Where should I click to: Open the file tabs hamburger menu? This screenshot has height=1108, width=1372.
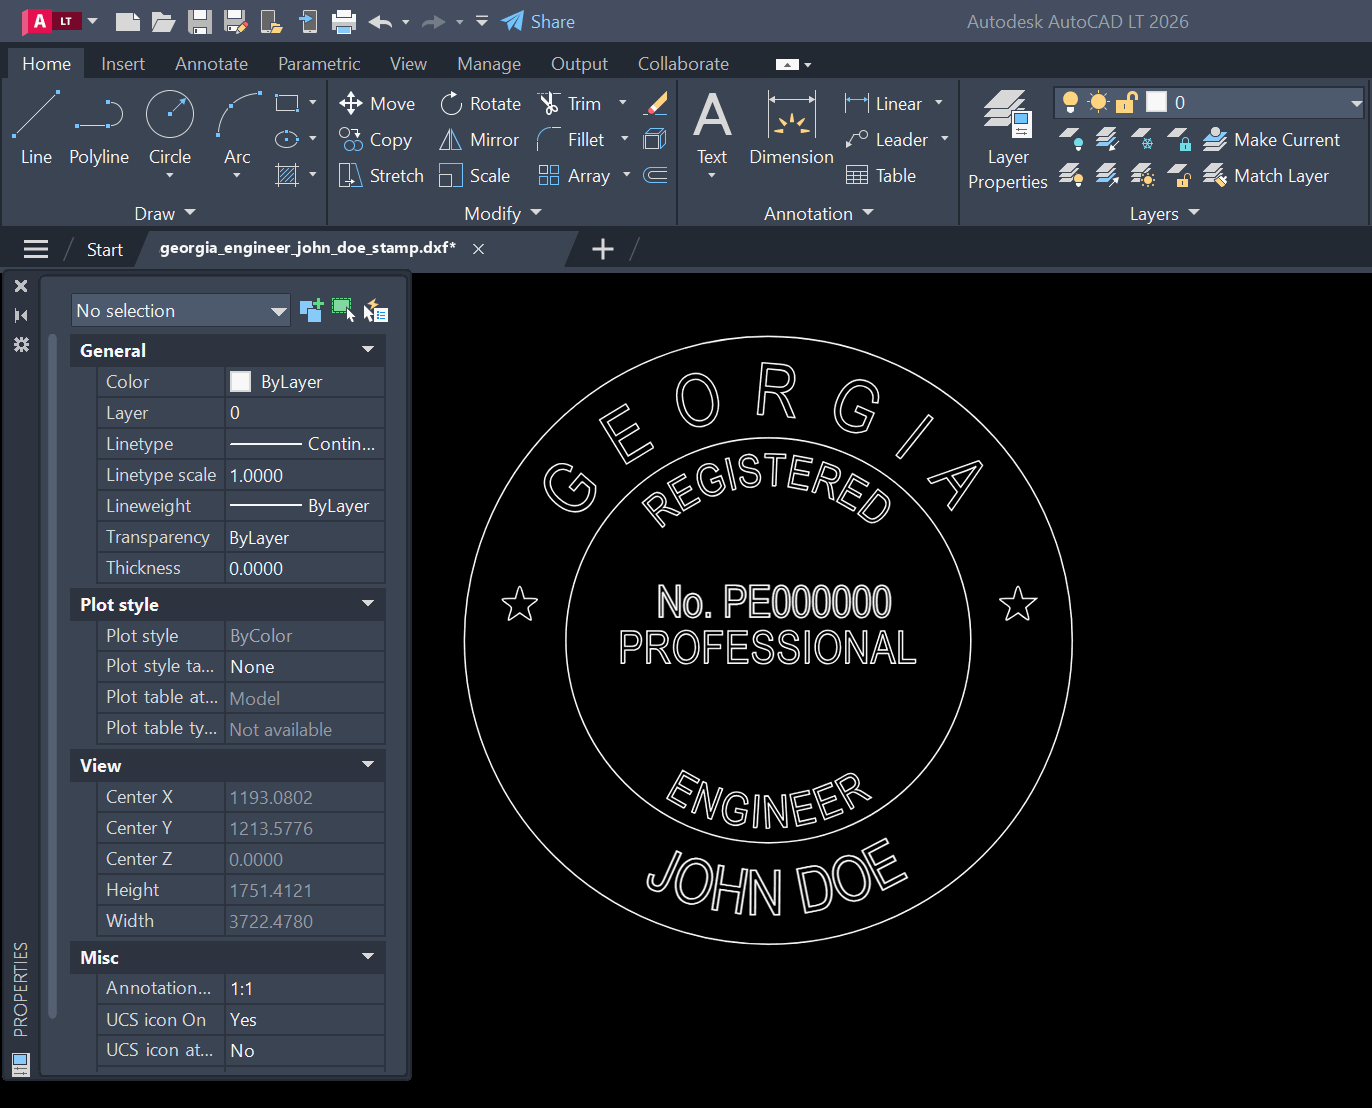(36, 249)
